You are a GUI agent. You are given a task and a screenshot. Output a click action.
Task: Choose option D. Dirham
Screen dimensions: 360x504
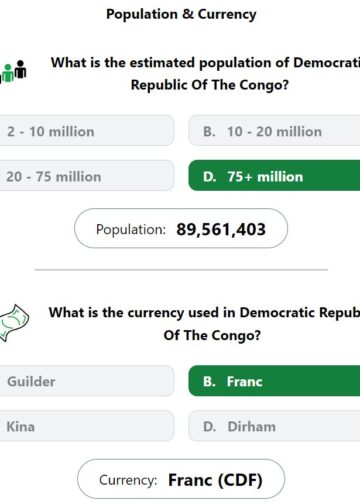[x=274, y=426]
